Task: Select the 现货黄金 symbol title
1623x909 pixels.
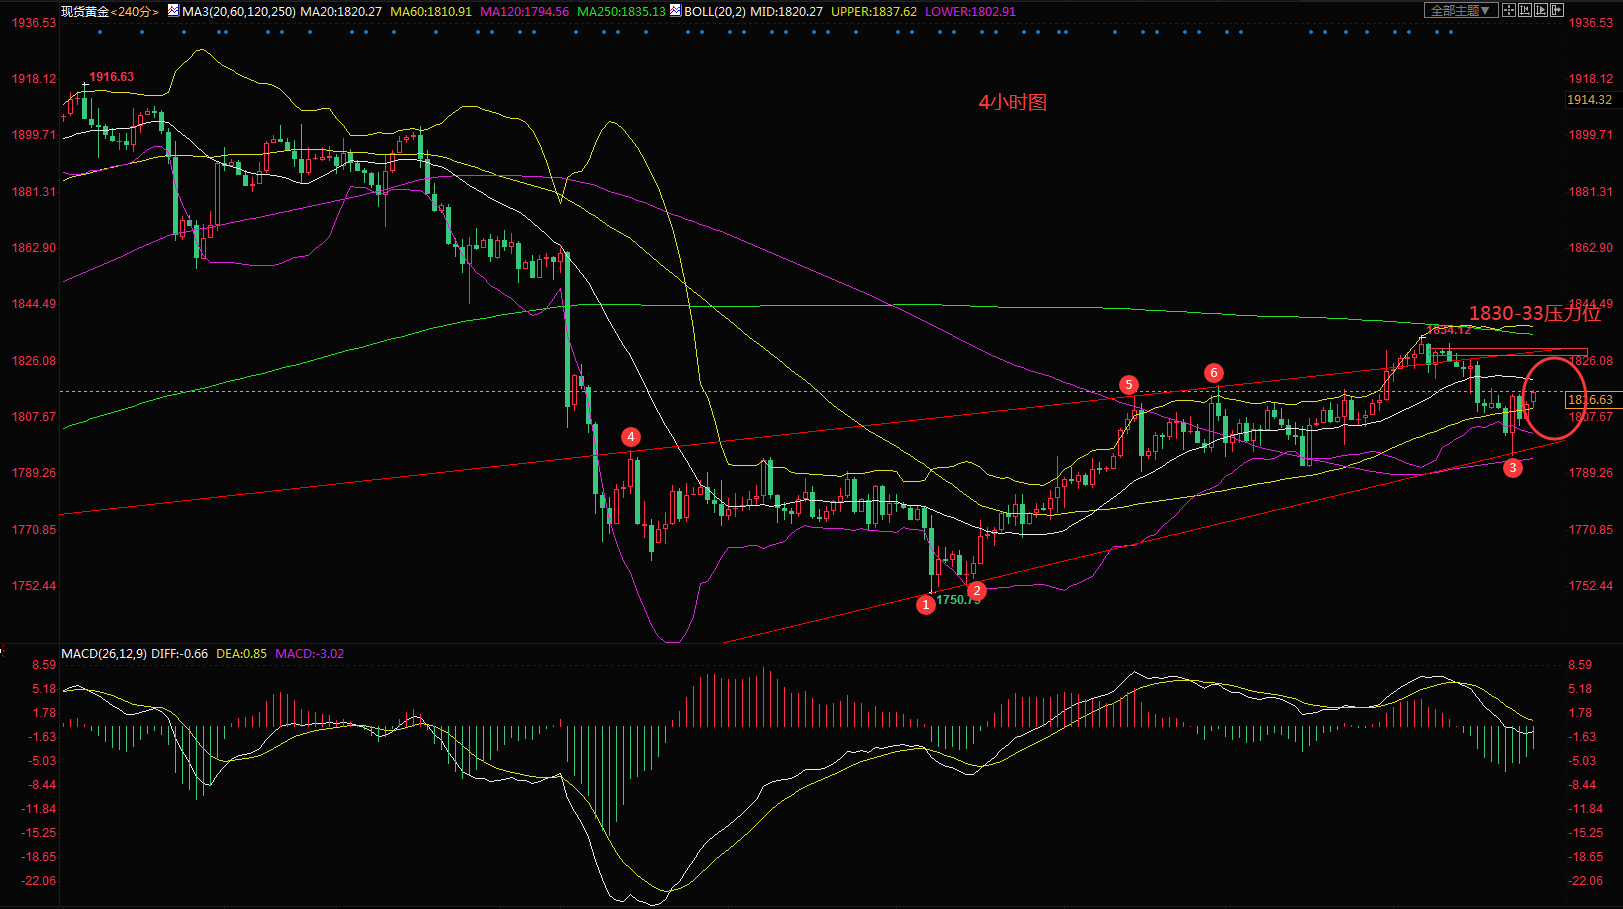Action: pyautogui.click(x=85, y=11)
